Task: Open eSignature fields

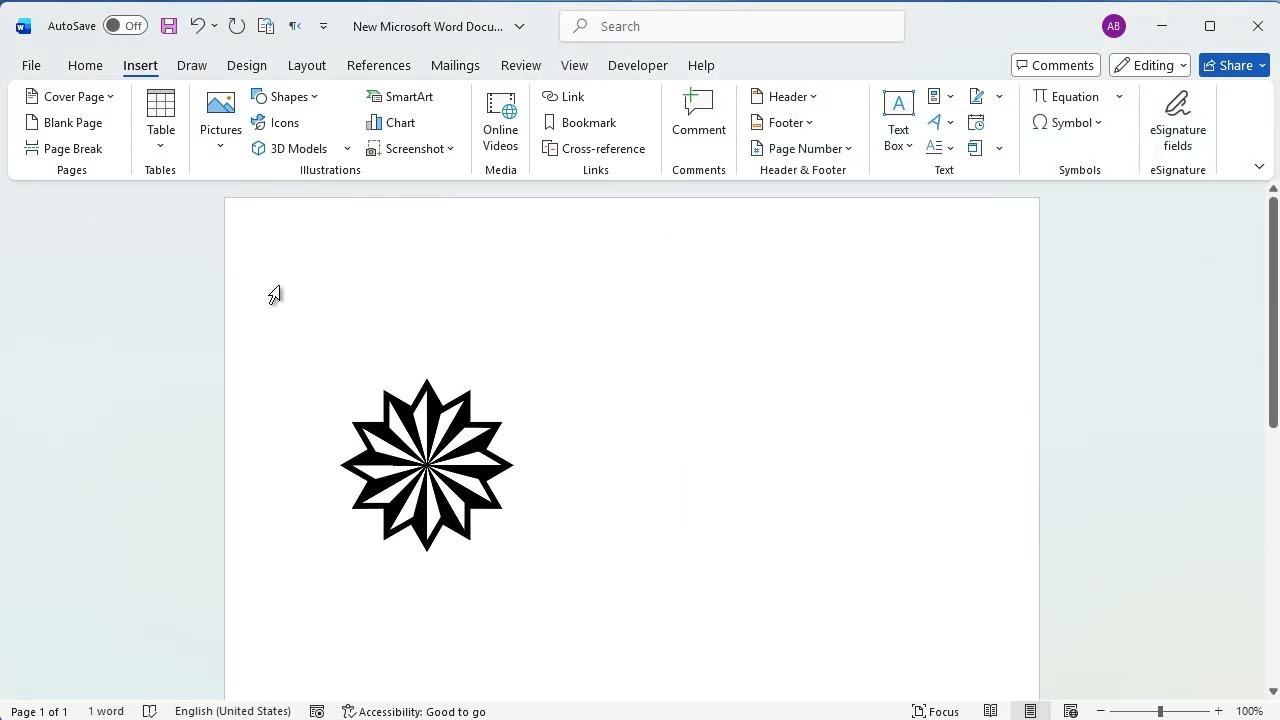Action: click(1178, 122)
